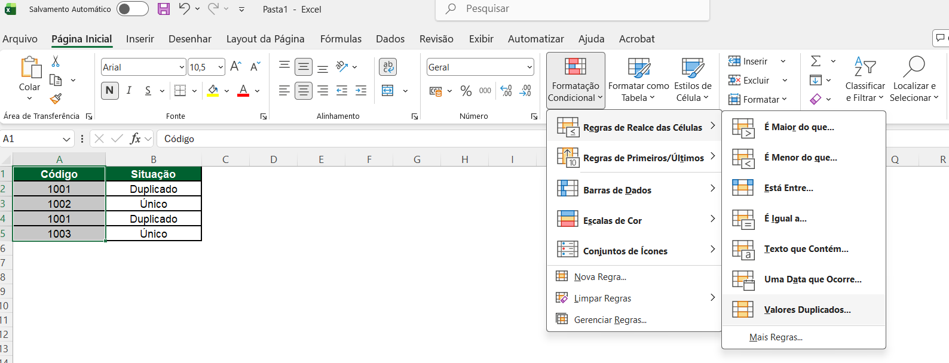Click the AutoSoma sigma icon
Viewport: 949px width, 363px height.
[816, 61]
